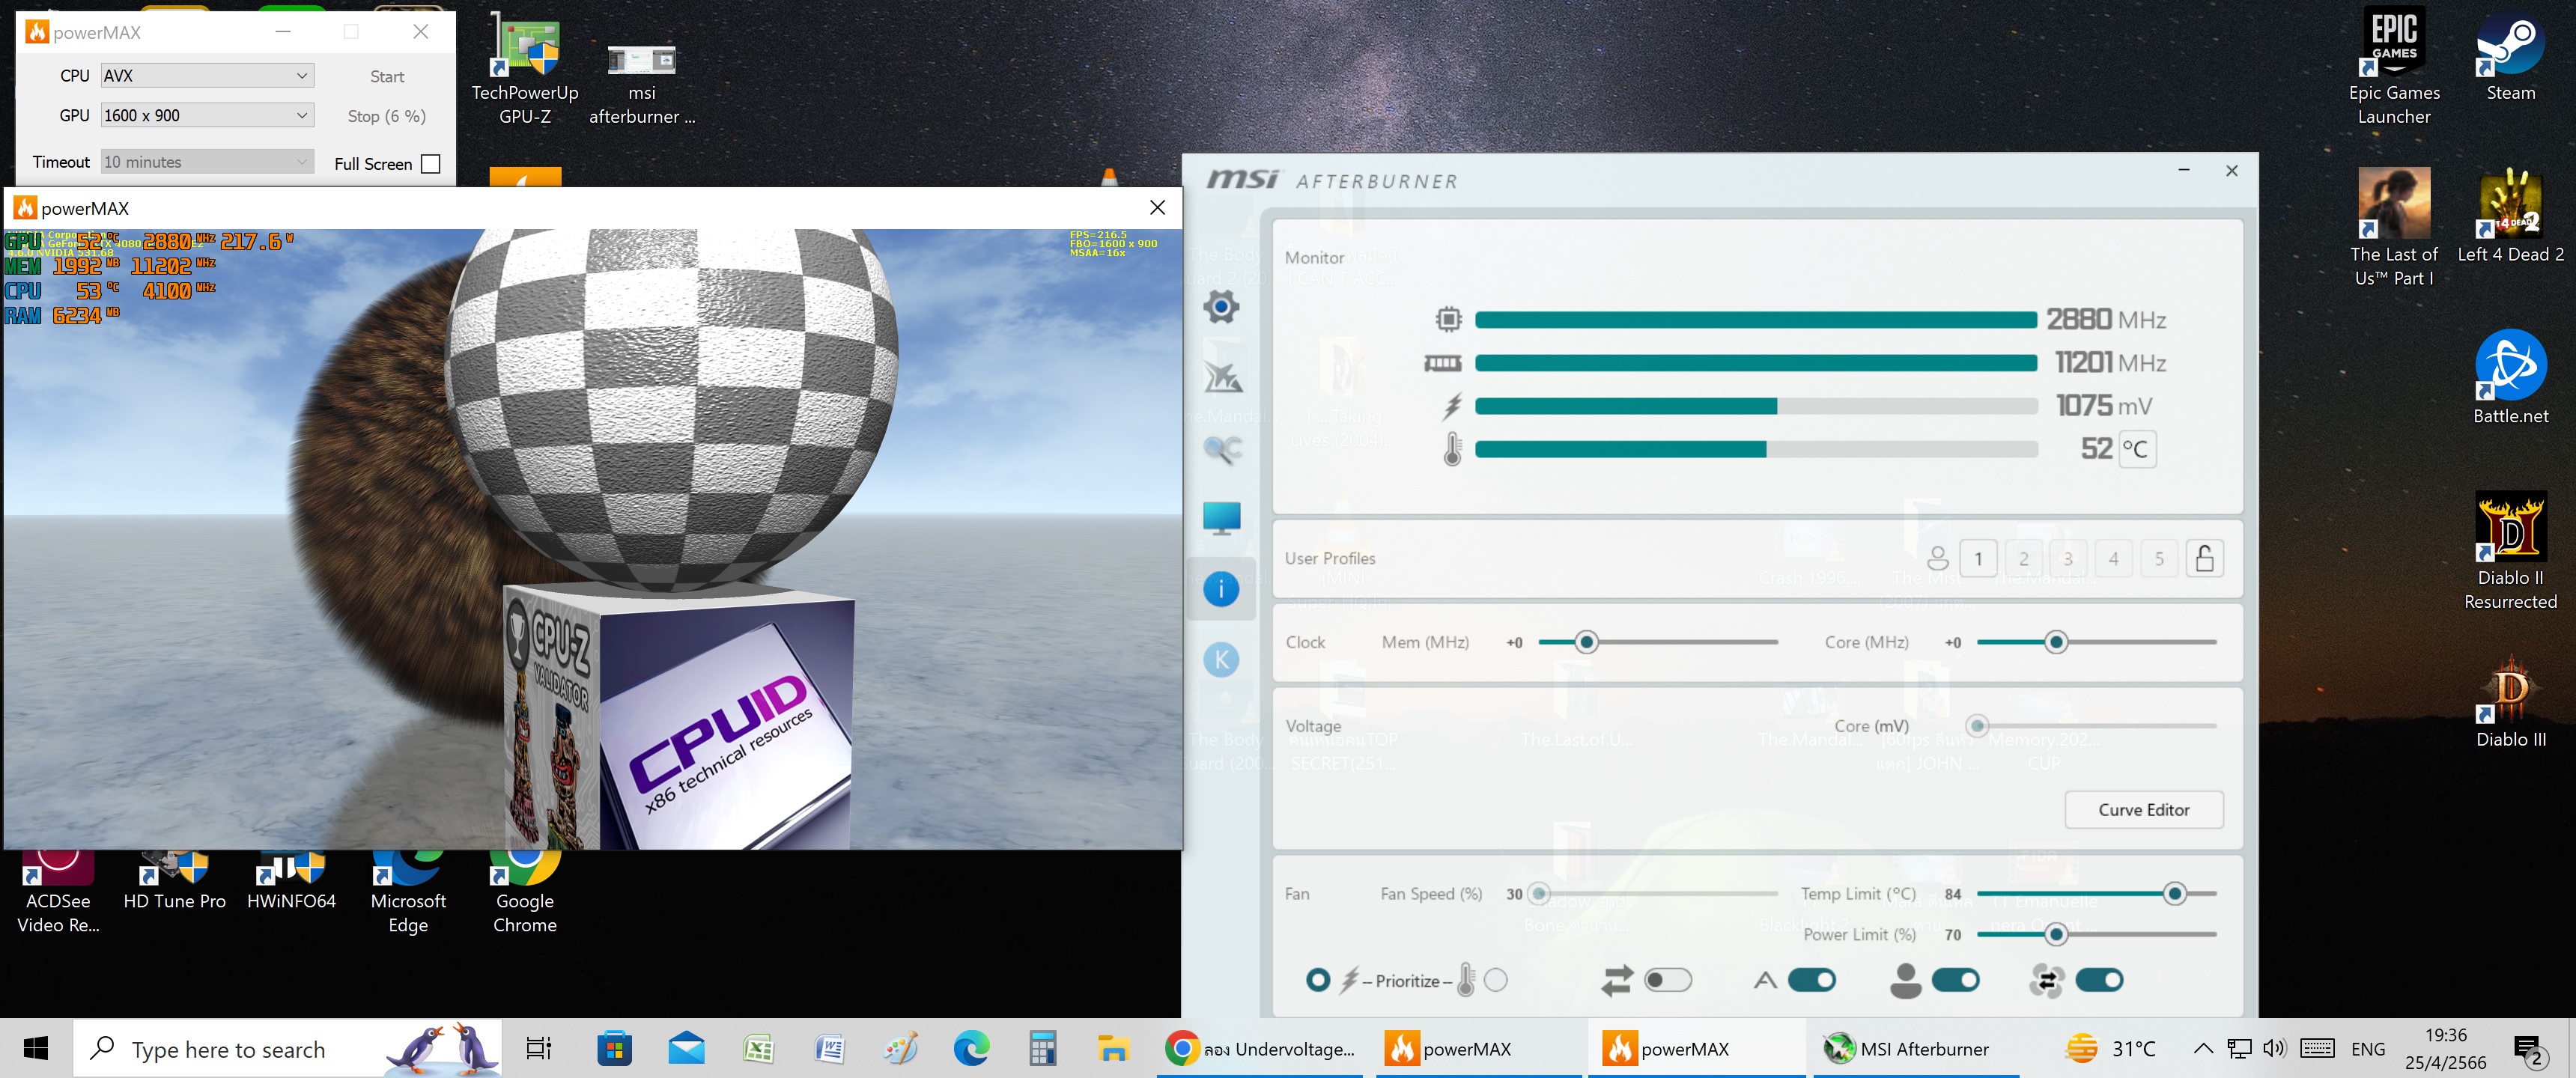The height and width of the screenshot is (1078, 2576).
Task: Open Task View from taskbar
Action: [538, 1048]
